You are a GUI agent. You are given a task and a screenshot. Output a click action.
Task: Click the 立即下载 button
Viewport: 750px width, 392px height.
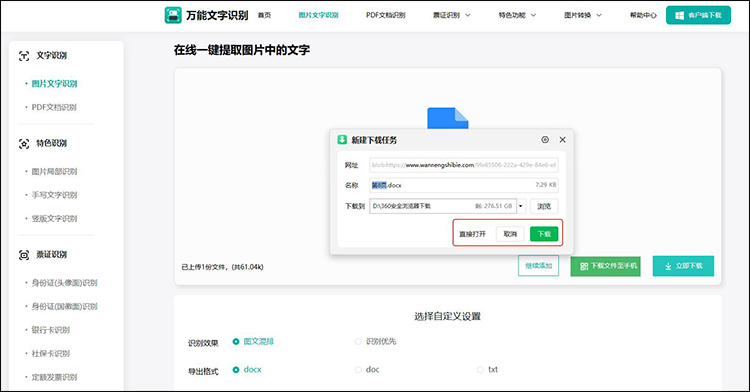tap(683, 266)
